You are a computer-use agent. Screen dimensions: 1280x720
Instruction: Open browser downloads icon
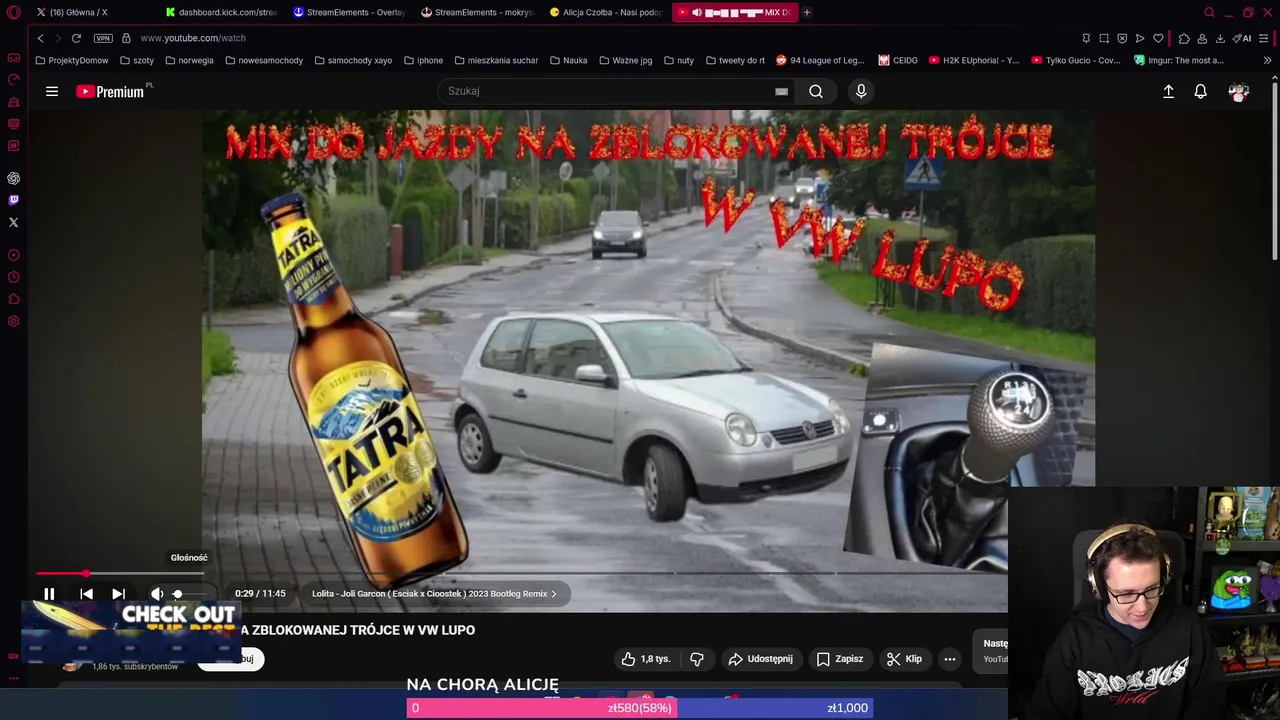point(1220,38)
